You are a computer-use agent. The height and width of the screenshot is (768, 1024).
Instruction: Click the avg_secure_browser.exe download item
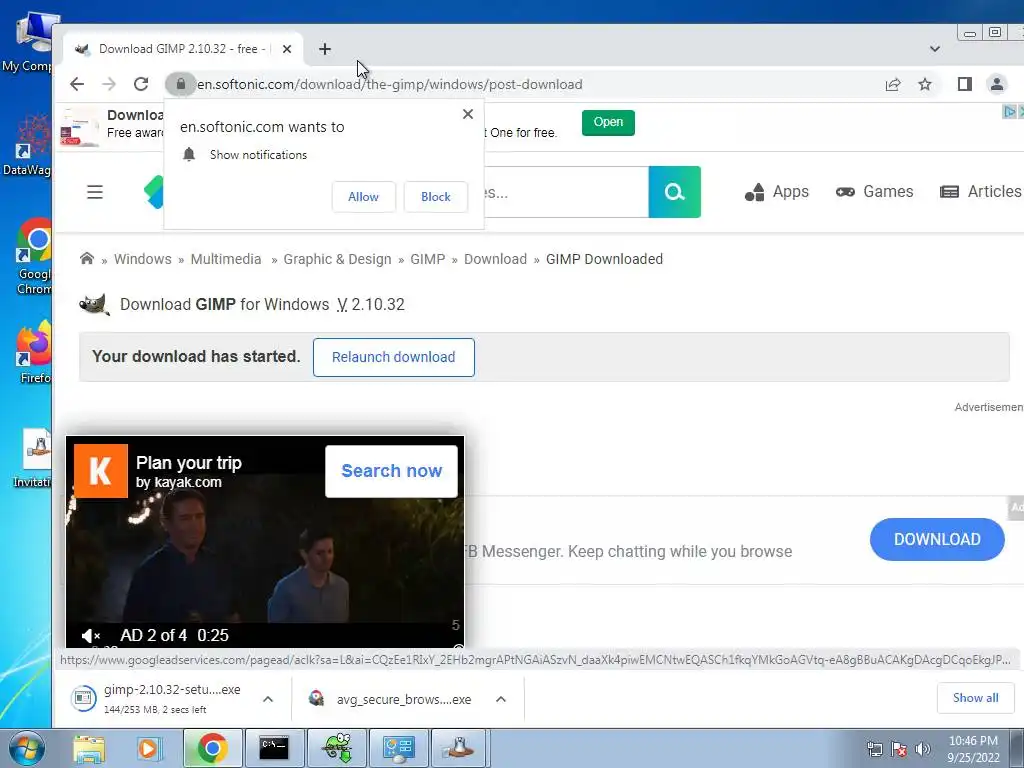[392, 699]
